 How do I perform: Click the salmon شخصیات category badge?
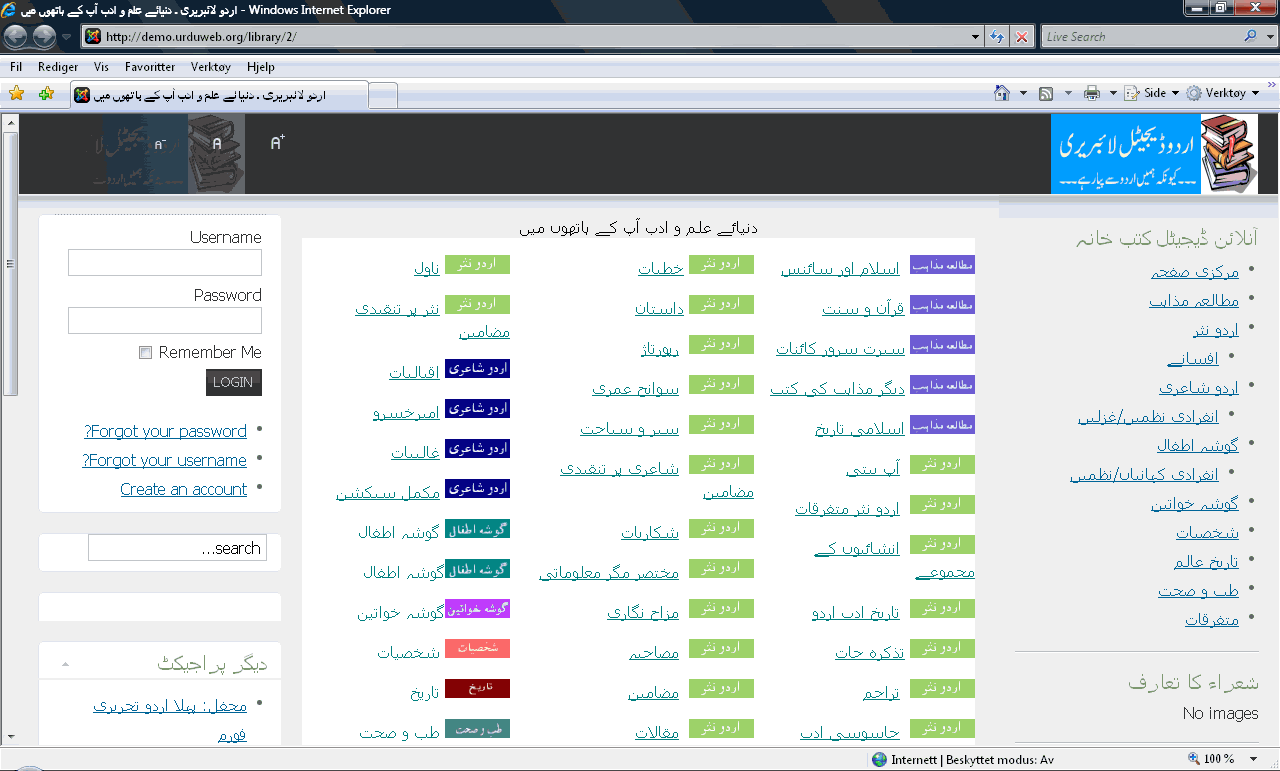[x=477, y=648]
